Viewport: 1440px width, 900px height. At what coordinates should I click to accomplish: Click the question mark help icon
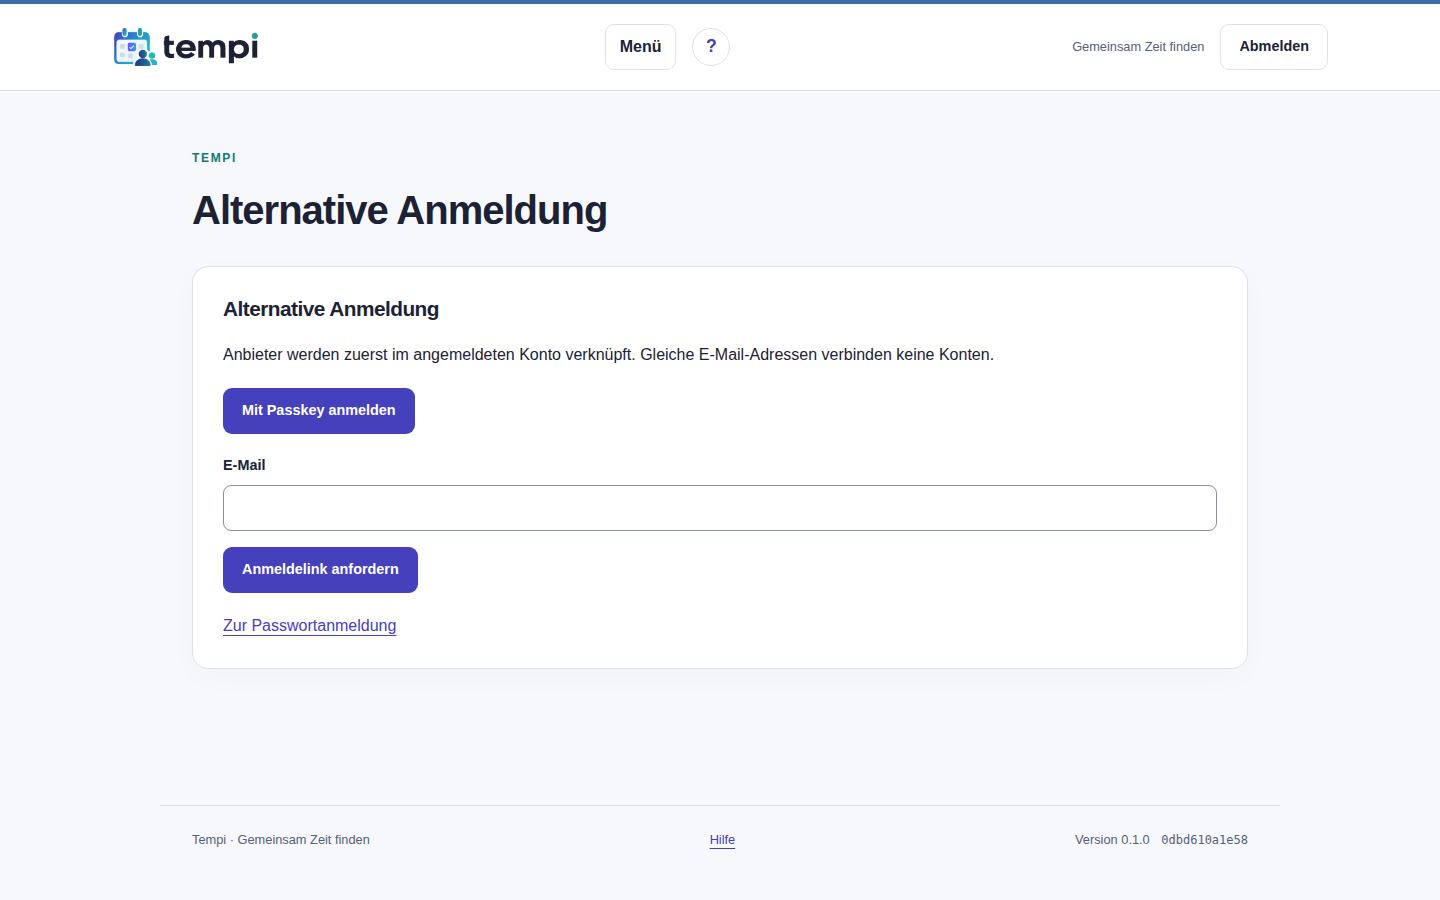tap(711, 47)
